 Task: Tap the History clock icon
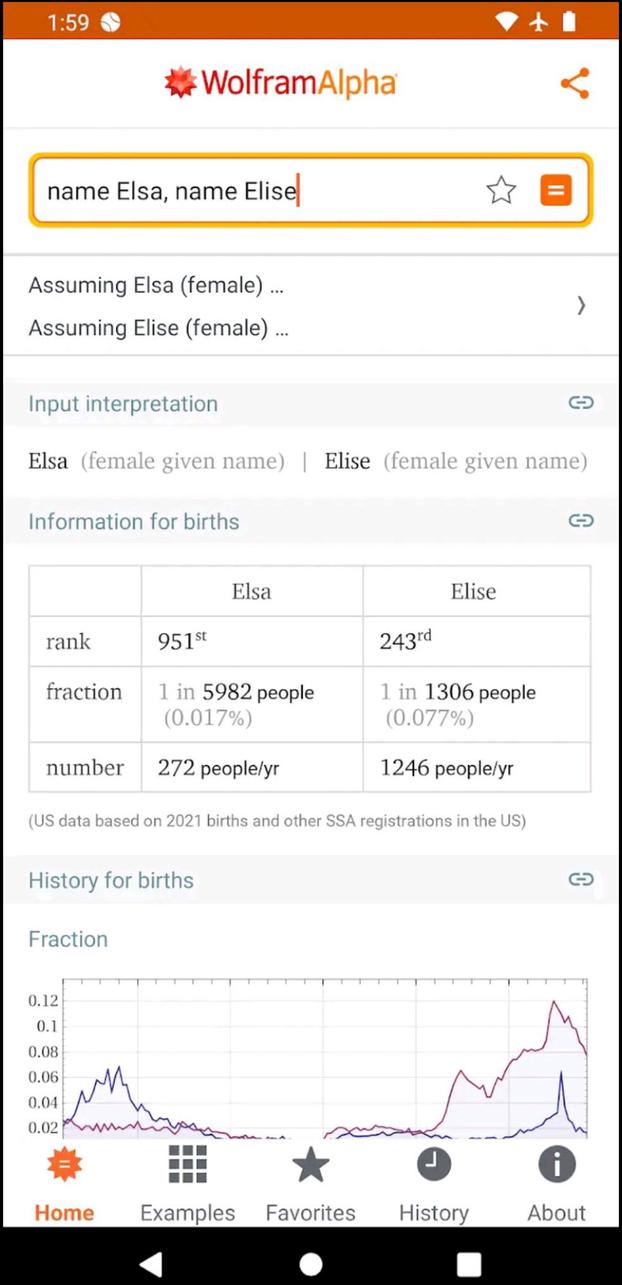tap(434, 1164)
